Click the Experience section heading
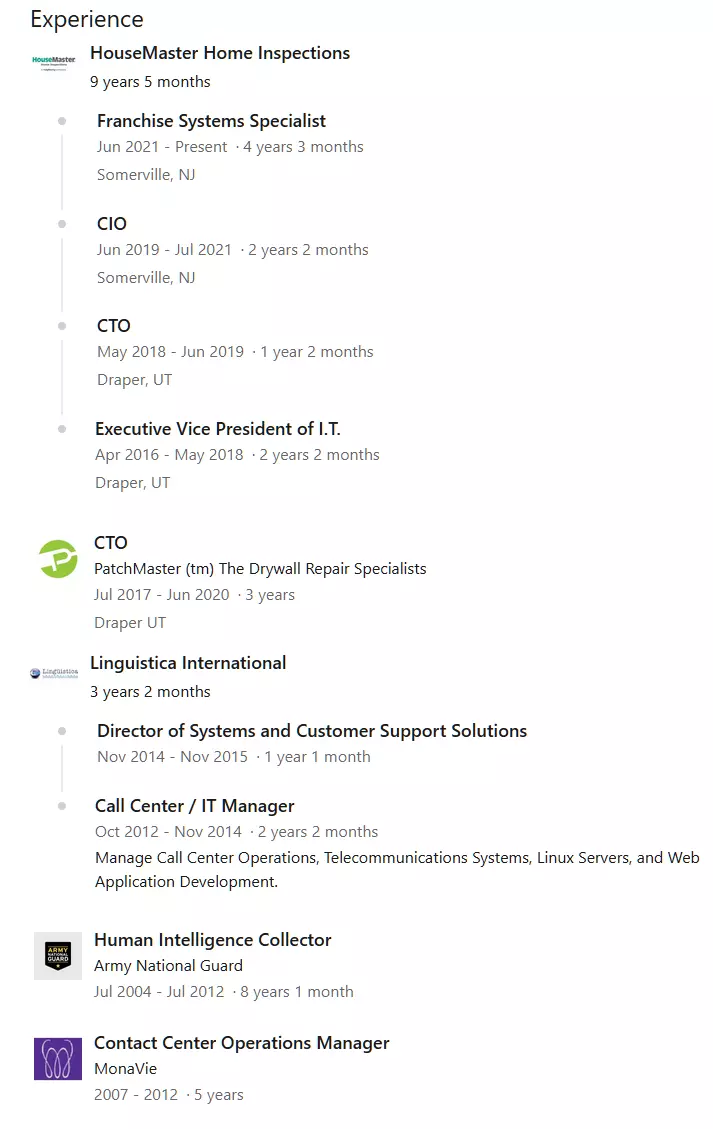The height and width of the screenshot is (1129, 713). click(87, 19)
